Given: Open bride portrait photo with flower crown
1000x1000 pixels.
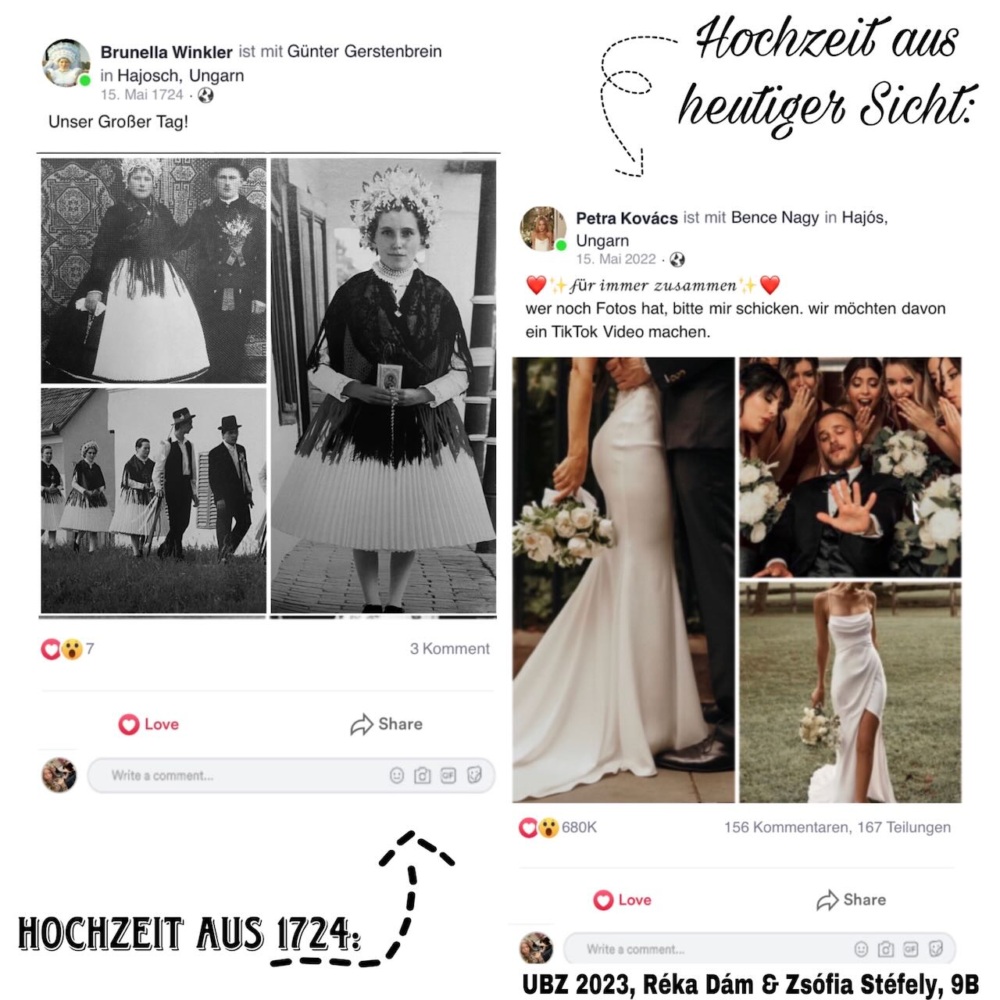Looking at the screenshot, I should [383, 386].
